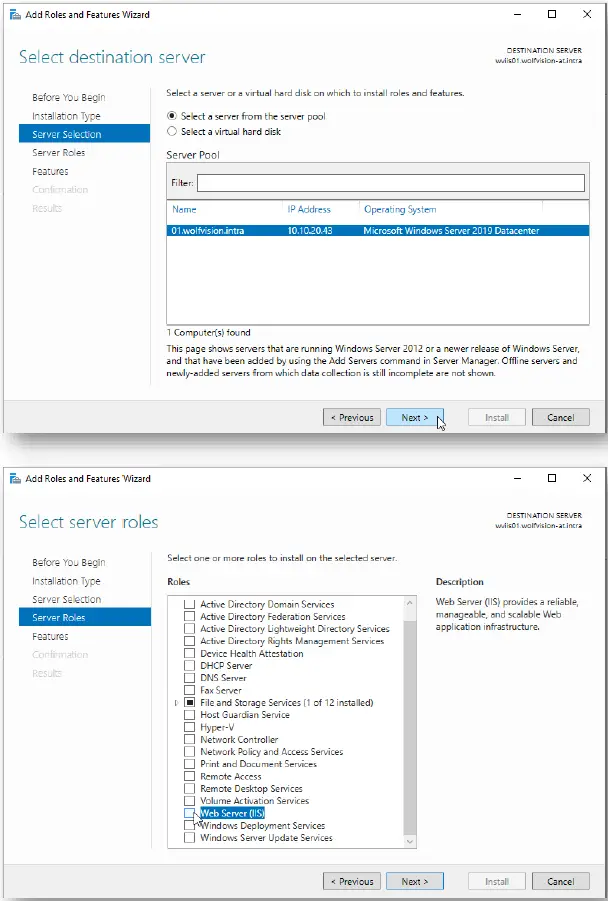Click the roles list scroll-down arrow
The width and height of the screenshot is (608, 901).
pos(409,842)
